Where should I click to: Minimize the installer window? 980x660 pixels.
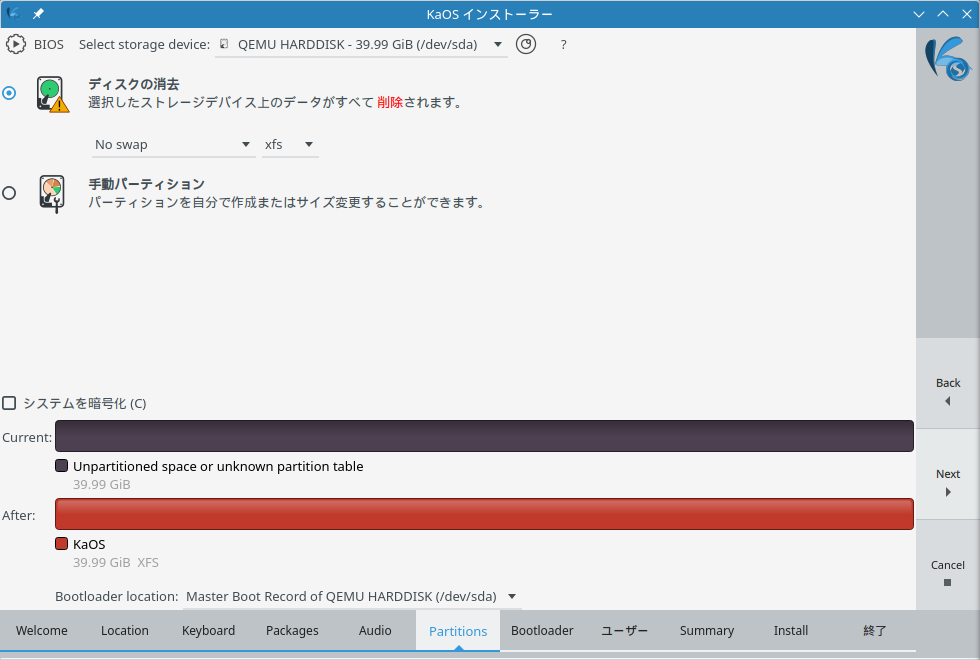pos(918,14)
